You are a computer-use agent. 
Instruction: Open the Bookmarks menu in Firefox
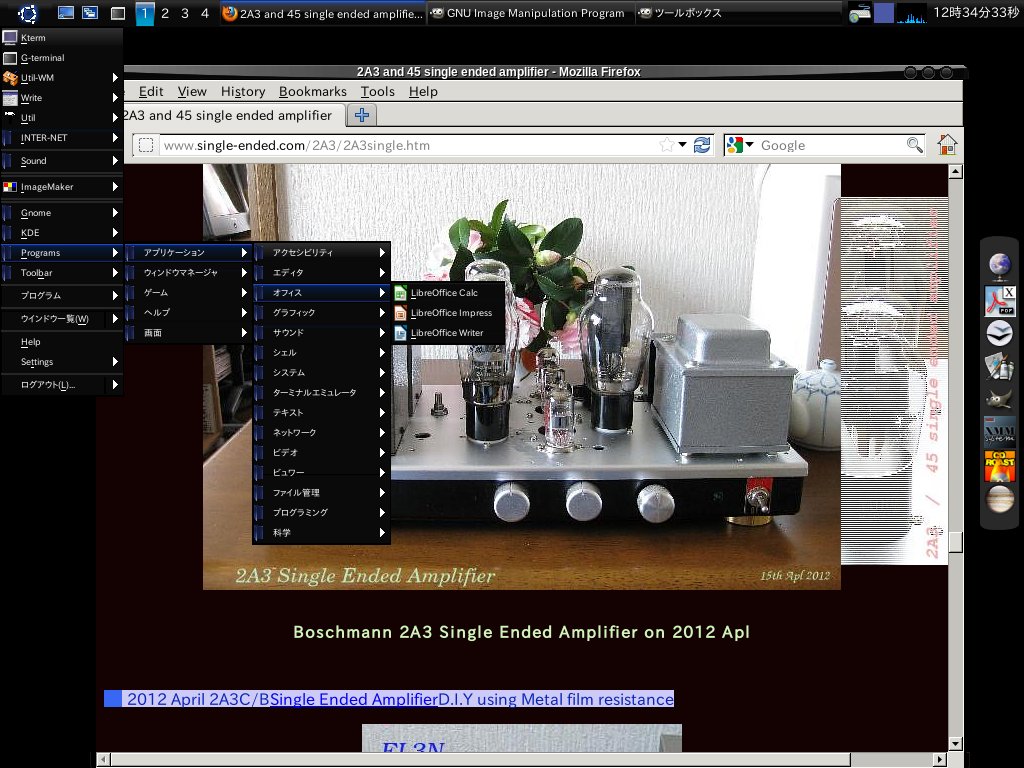[312, 91]
